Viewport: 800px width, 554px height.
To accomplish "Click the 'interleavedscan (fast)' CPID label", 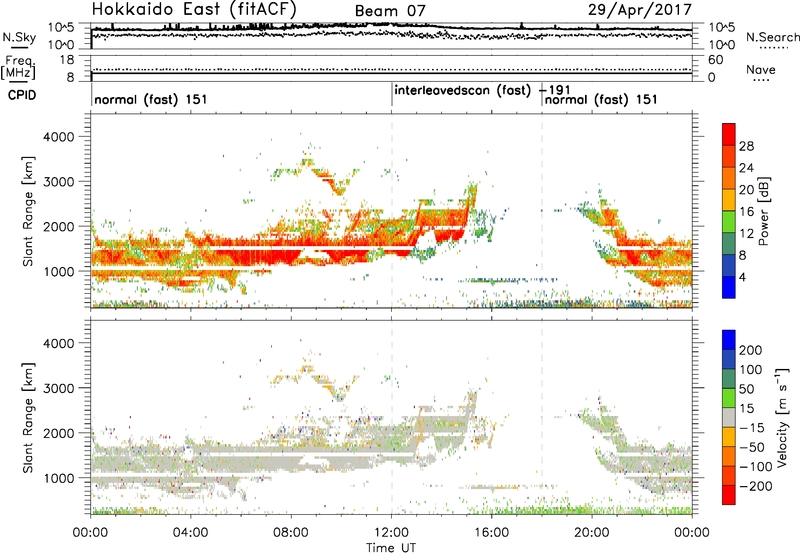I will (463, 90).
